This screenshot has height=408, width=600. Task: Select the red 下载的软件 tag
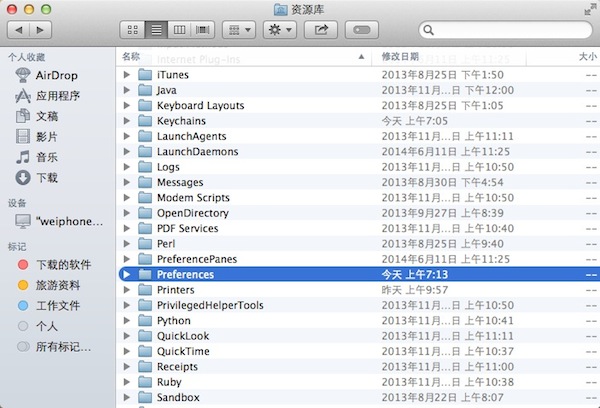pyautogui.click(x=54, y=264)
